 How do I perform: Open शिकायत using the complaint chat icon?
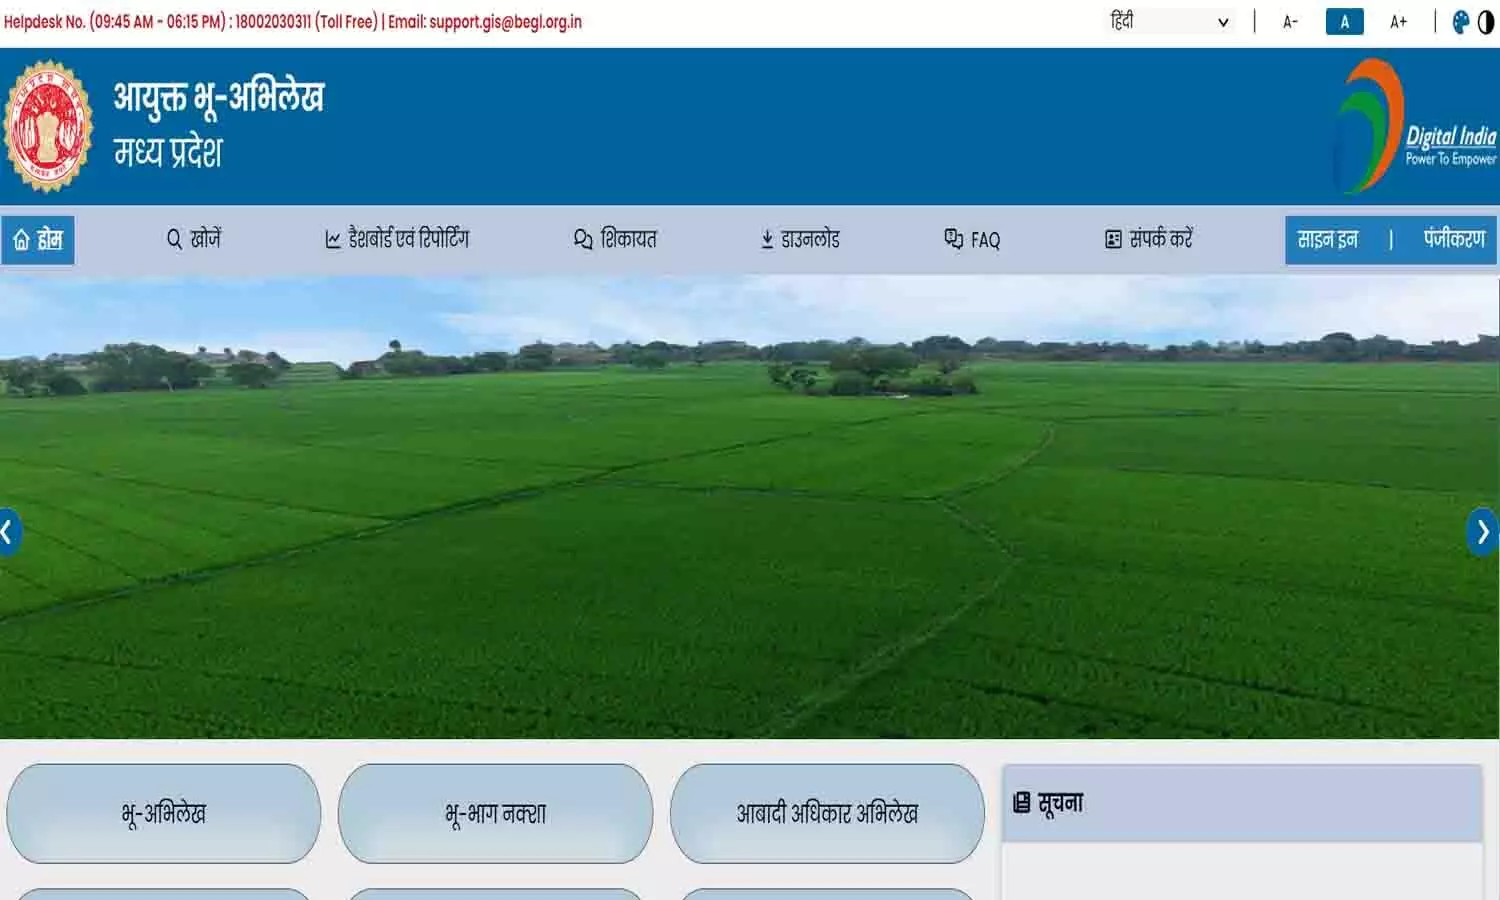coord(581,238)
